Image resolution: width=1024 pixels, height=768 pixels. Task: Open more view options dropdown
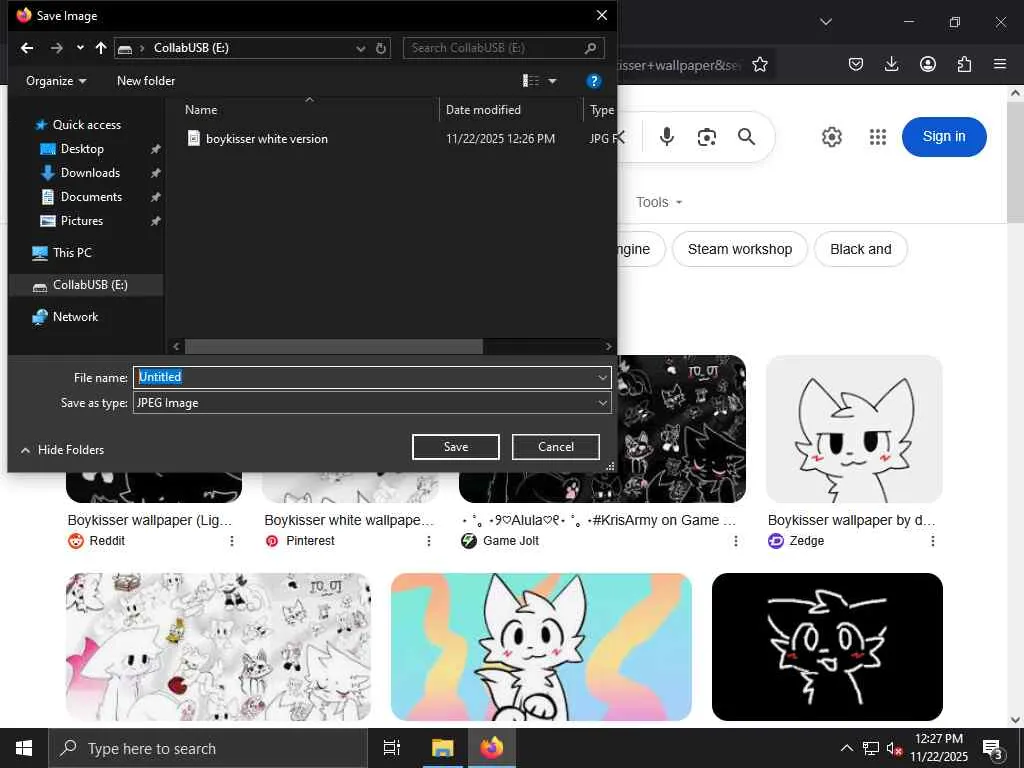pos(552,81)
